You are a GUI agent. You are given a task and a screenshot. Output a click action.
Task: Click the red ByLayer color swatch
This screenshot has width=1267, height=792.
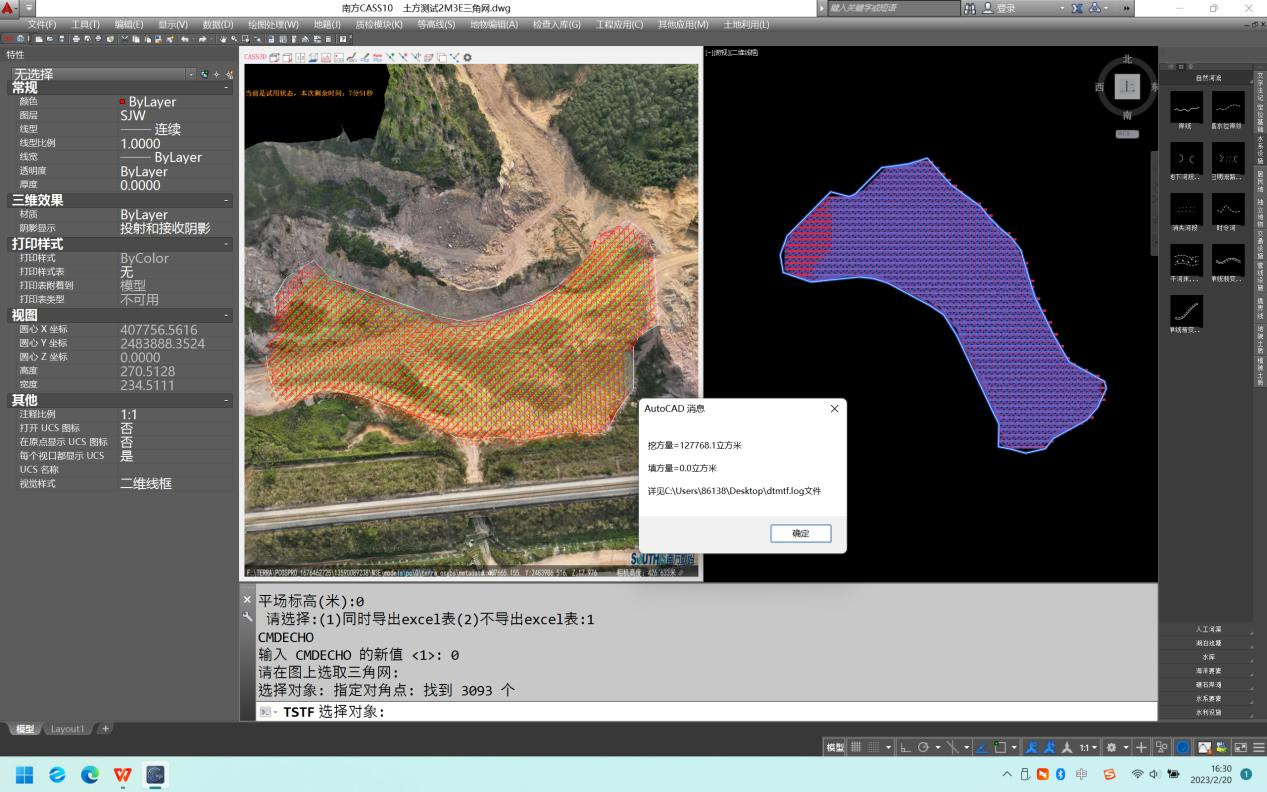pos(123,102)
